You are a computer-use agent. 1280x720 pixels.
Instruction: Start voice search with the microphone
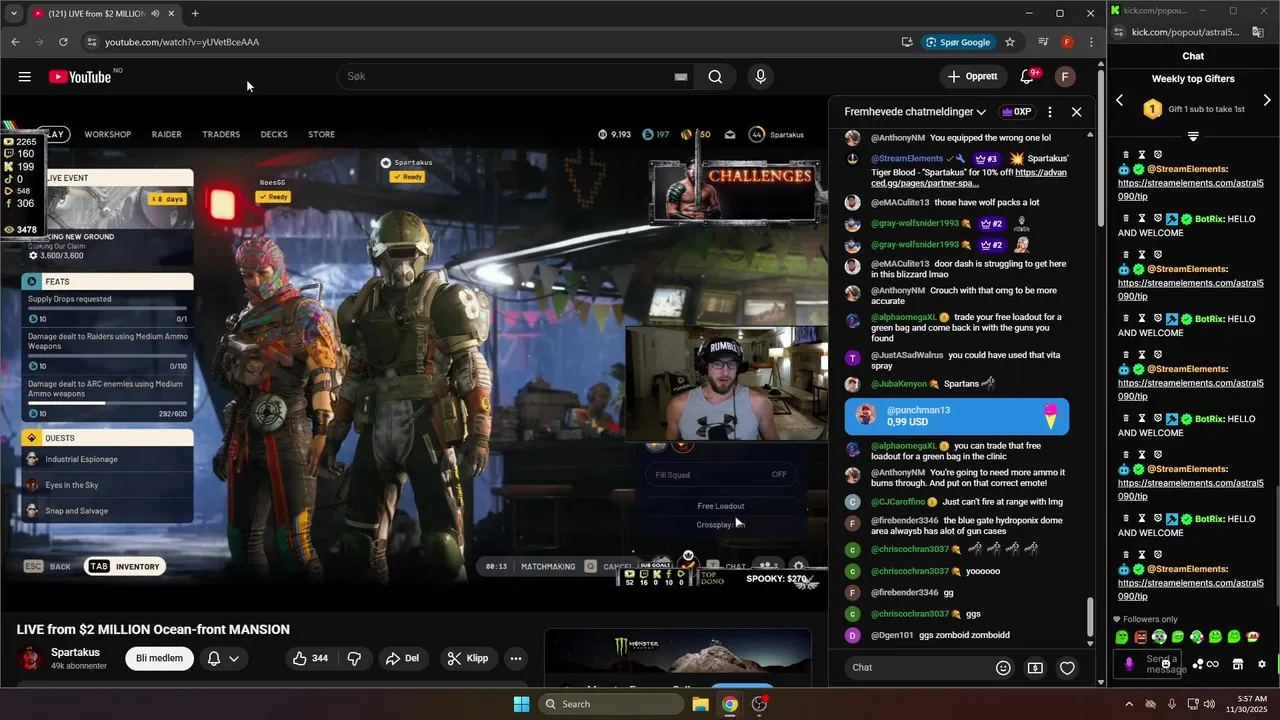(761, 77)
